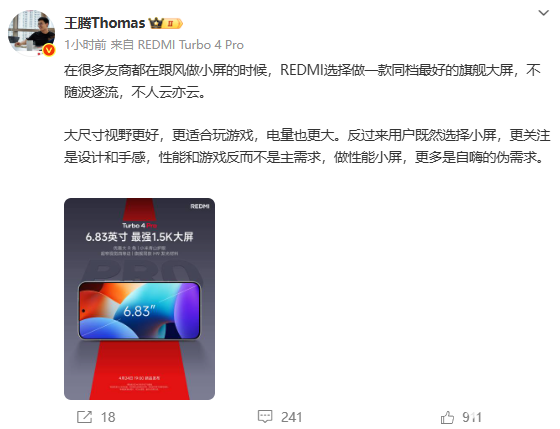
Task: Click the crown VIP icon beside username
Action: coord(156,24)
